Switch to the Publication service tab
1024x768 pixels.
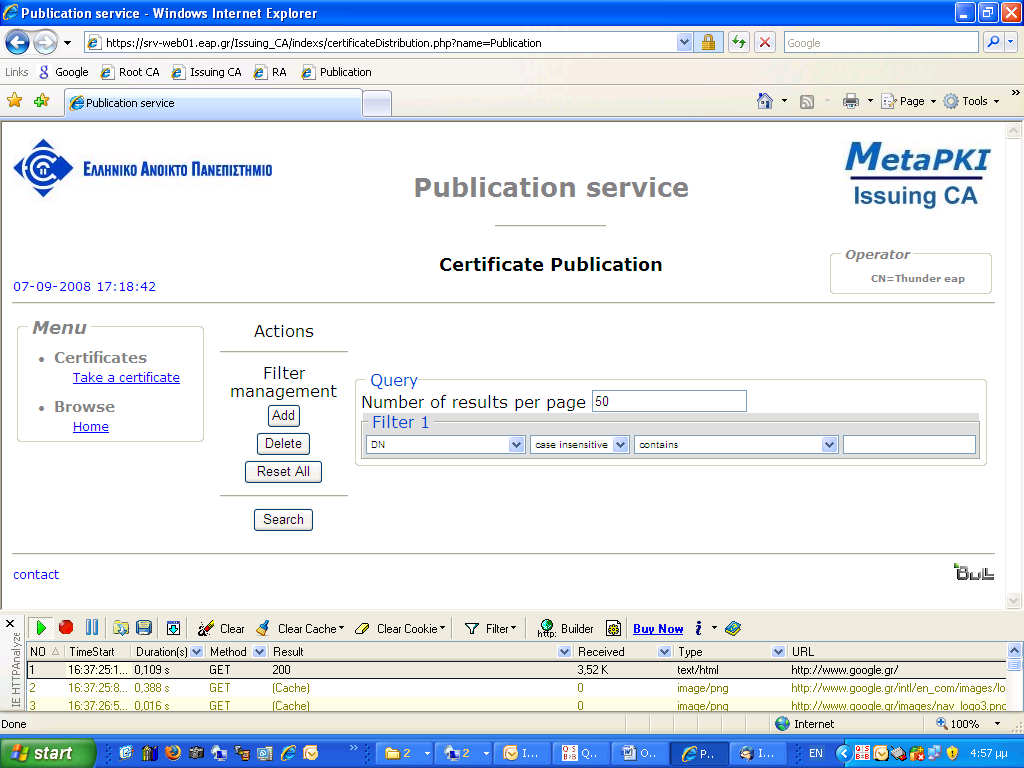[214, 103]
